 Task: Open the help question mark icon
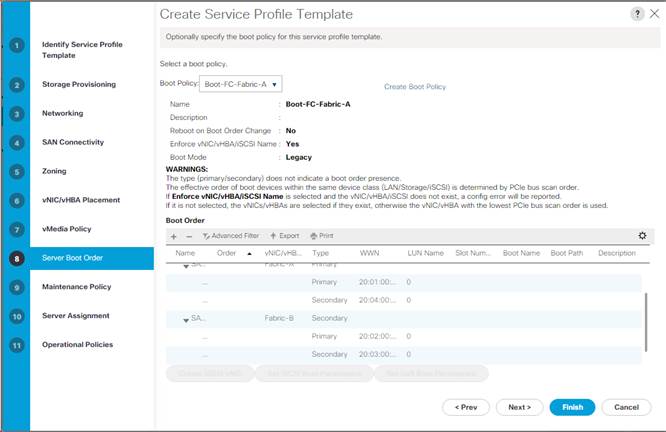click(637, 14)
